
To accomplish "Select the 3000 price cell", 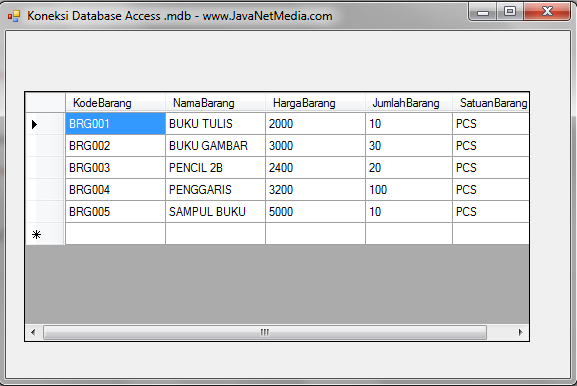I will 315,146.
